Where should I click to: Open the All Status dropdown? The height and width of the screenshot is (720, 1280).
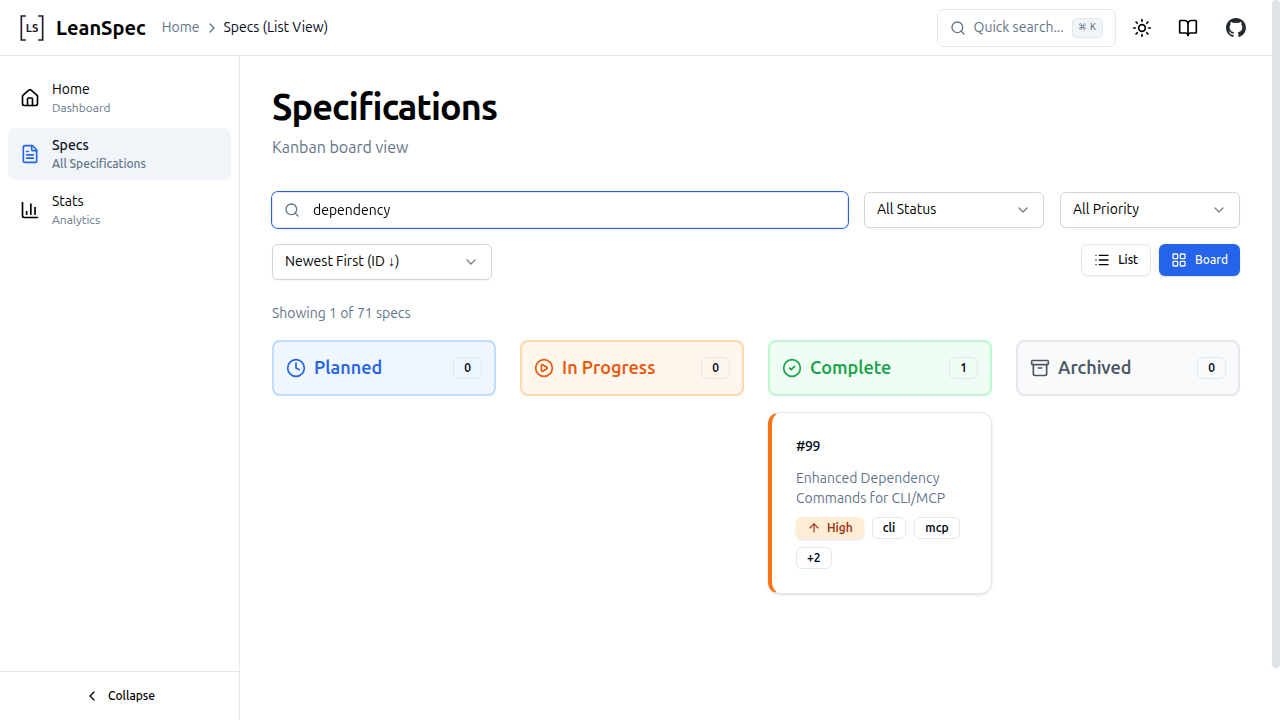[x=952, y=209]
